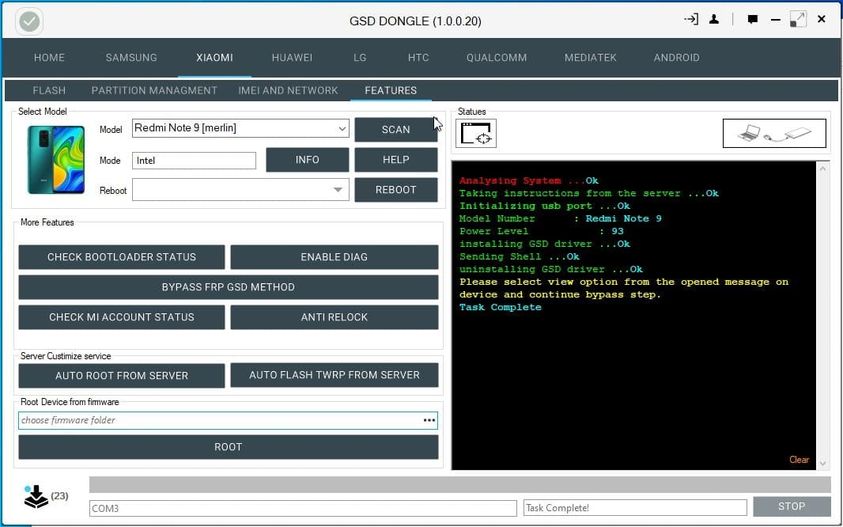The width and height of the screenshot is (843, 527).
Task: Click 'installing GSD driver ...Ok' log line
Action: (x=545, y=244)
